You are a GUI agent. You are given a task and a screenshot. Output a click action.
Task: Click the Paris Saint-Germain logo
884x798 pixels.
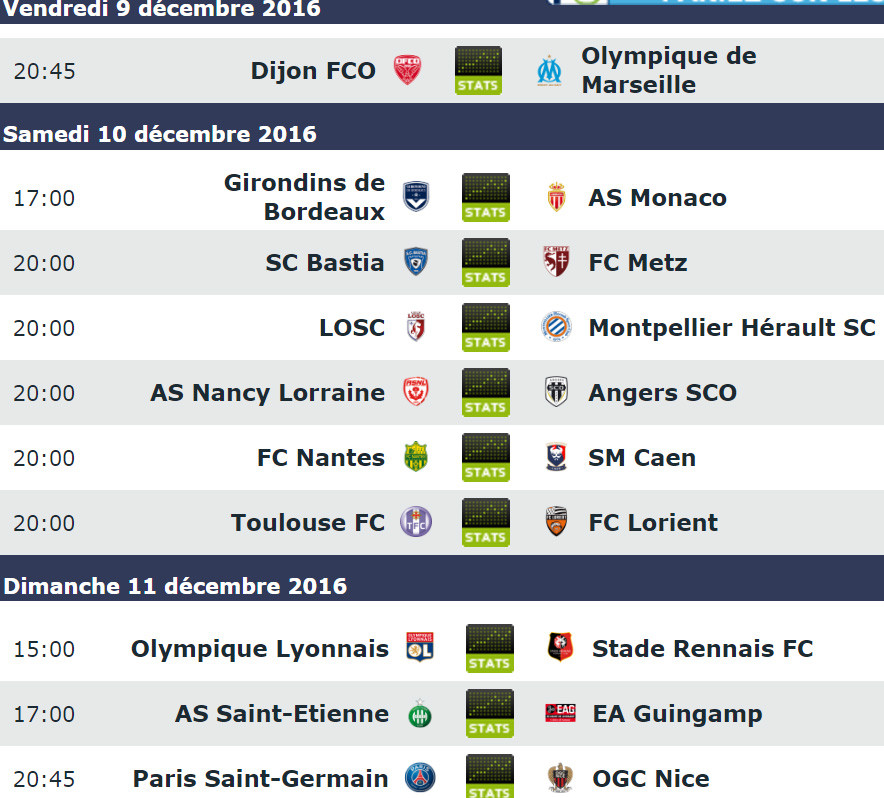pos(420,778)
